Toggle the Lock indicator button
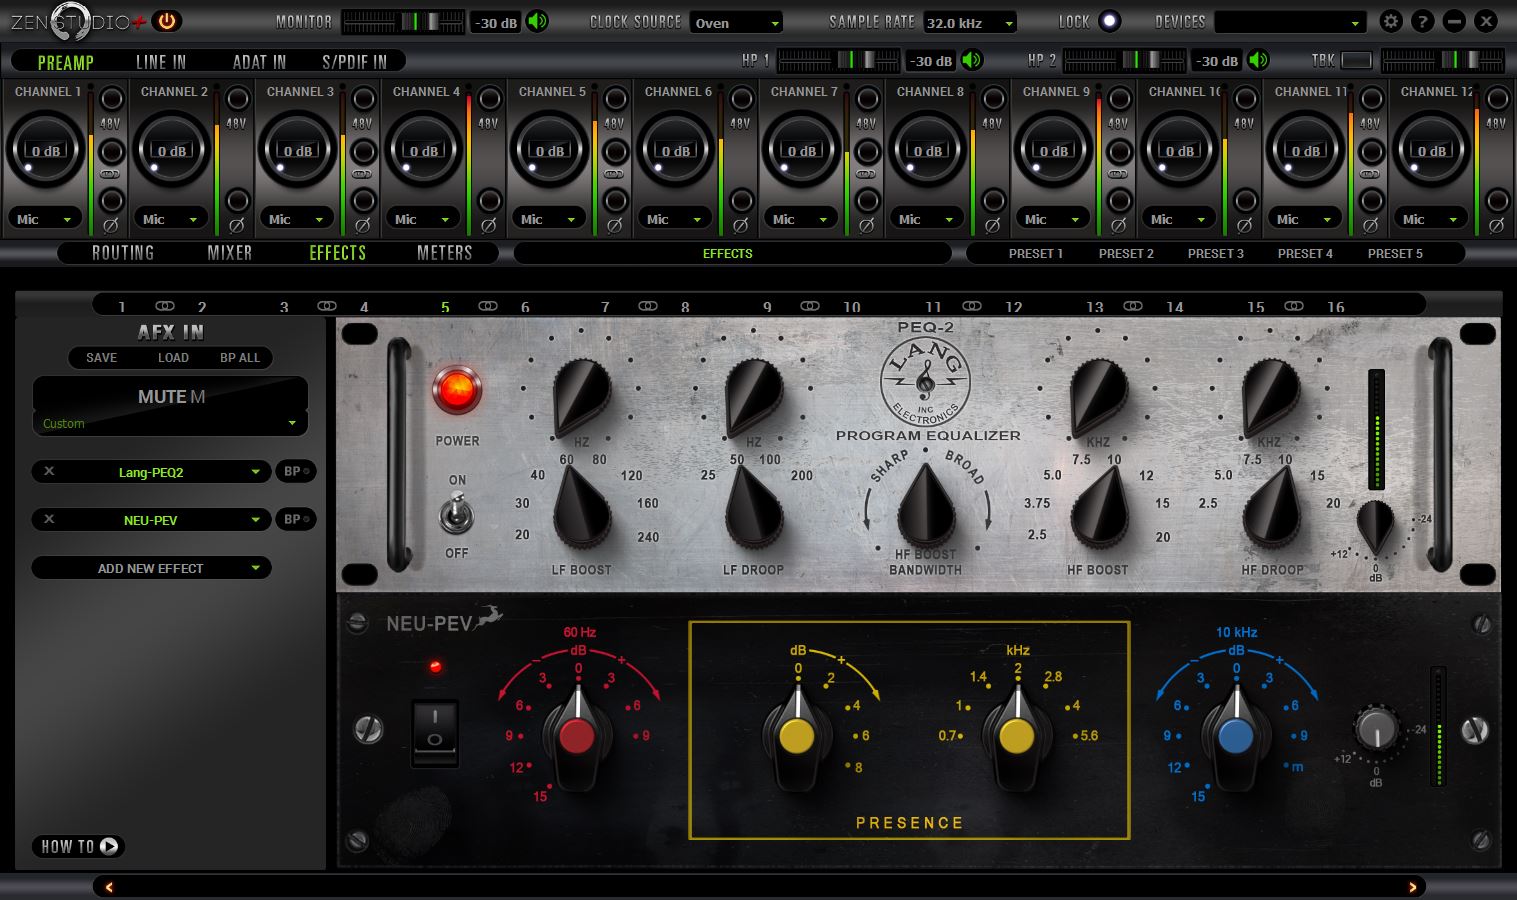 point(1108,21)
